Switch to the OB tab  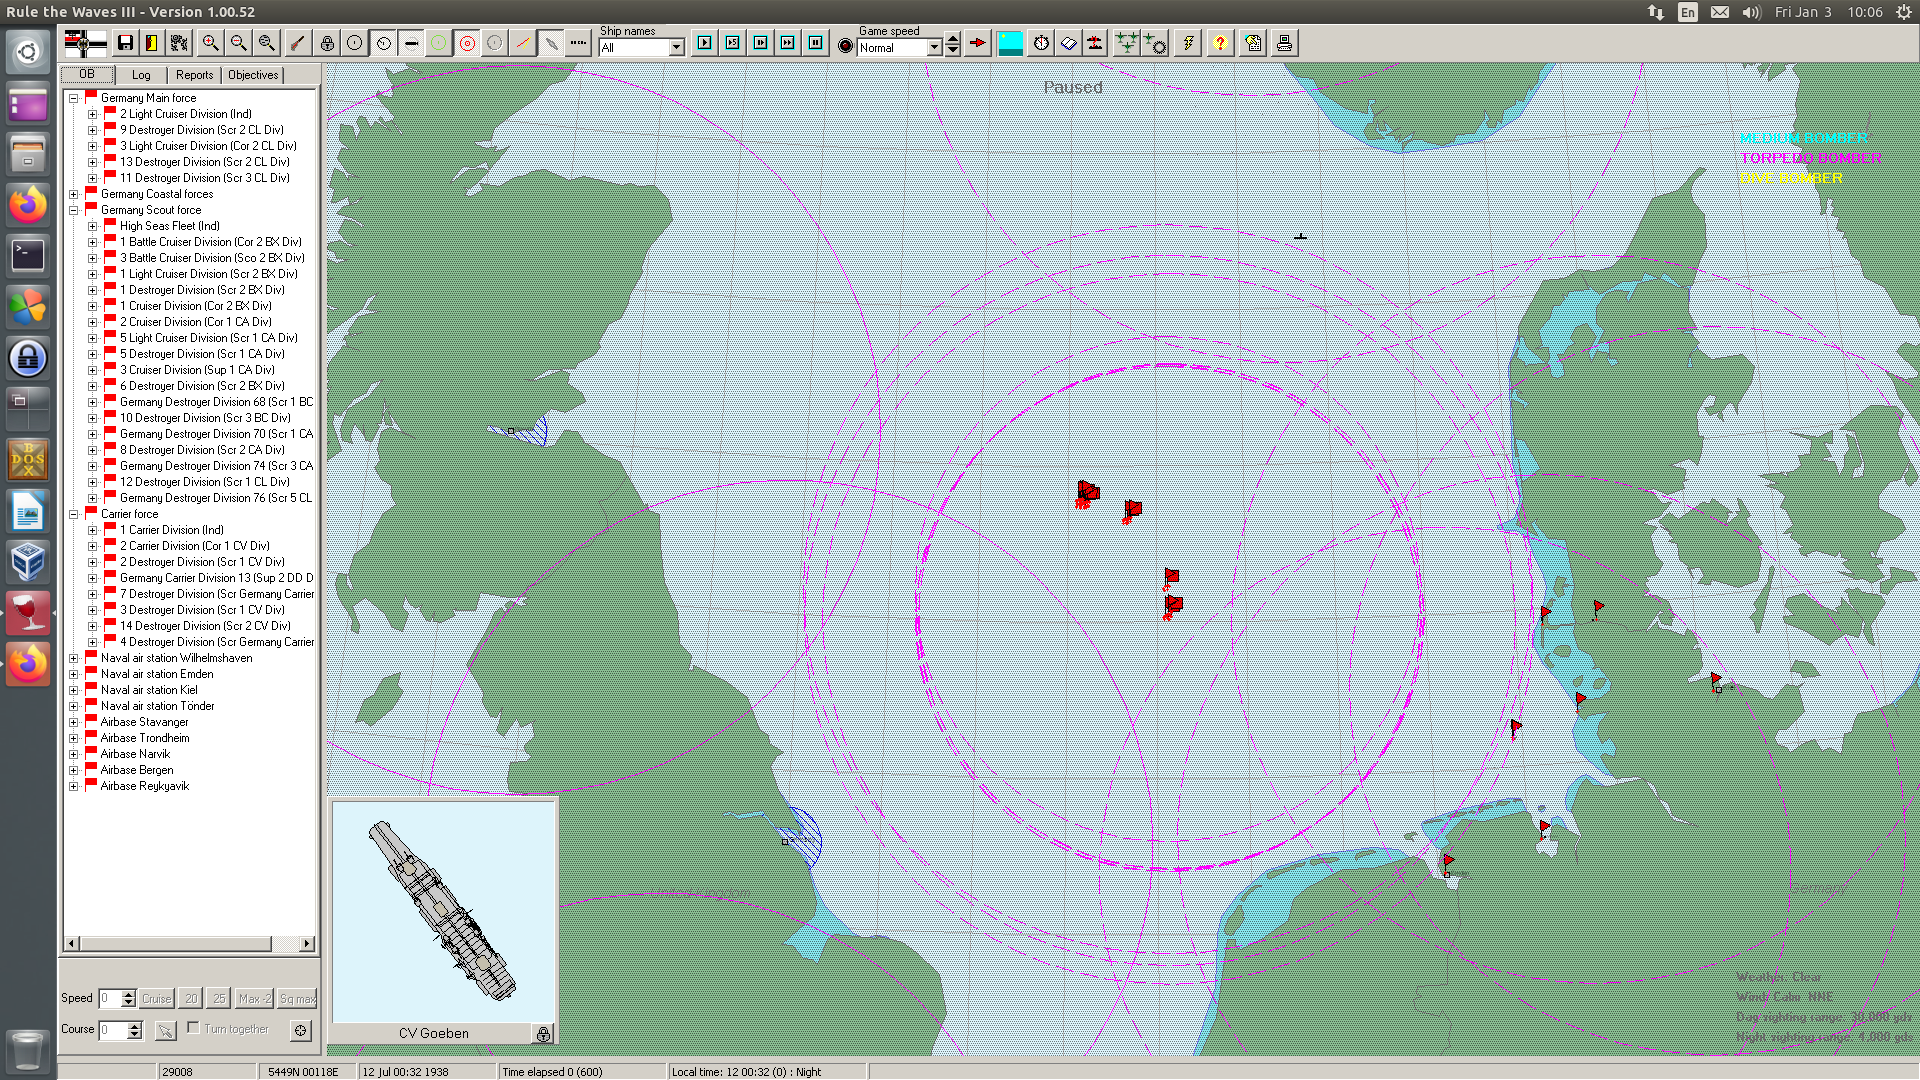pyautogui.click(x=87, y=74)
